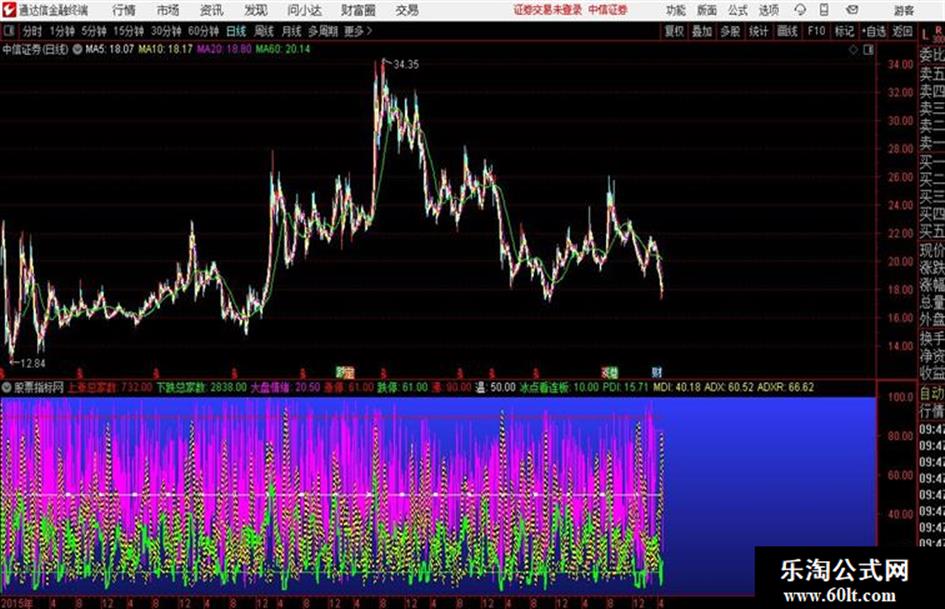
Task: Click the 叠加 overlay button
Action: click(x=702, y=31)
